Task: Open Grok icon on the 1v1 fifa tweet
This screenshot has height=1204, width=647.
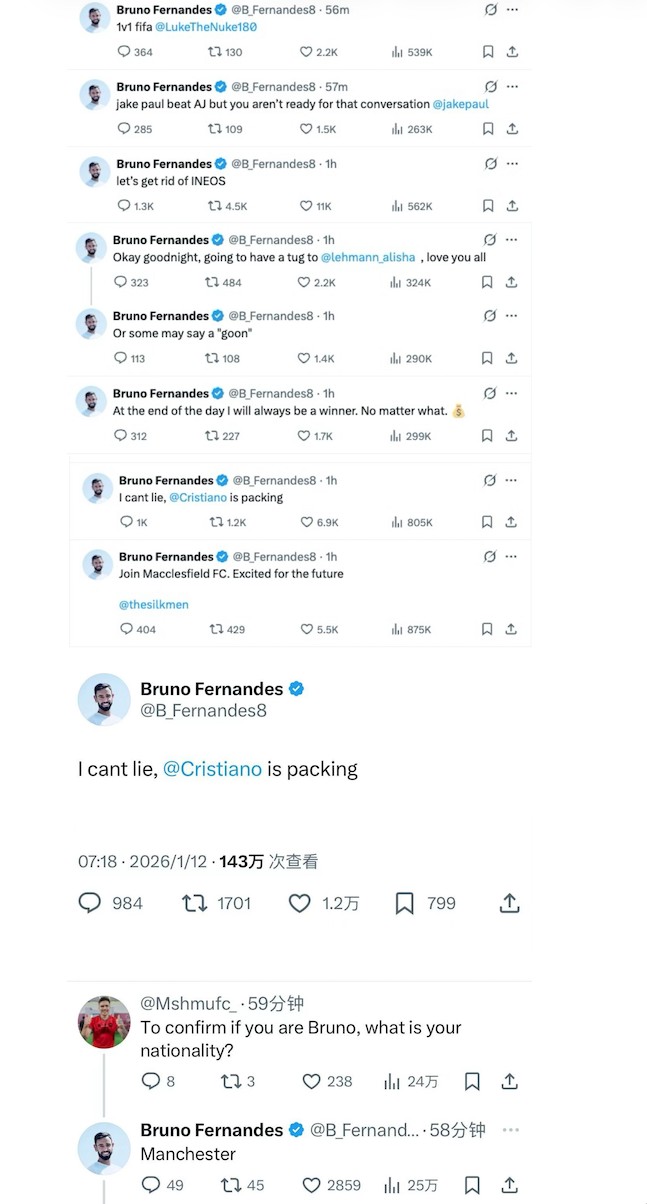Action: click(x=490, y=9)
